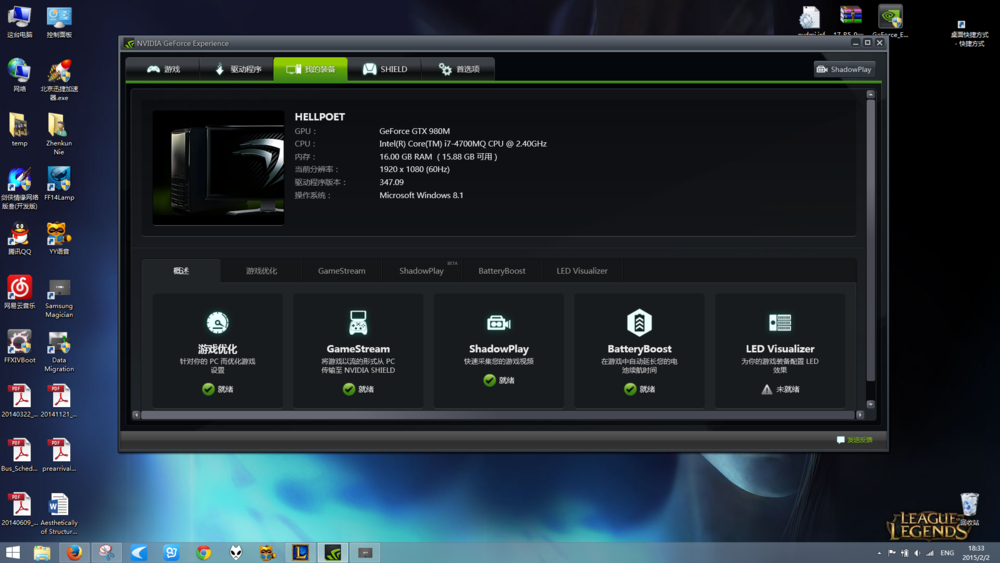
Task: Click green ready checkmark under GameStream
Action: tap(349, 389)
